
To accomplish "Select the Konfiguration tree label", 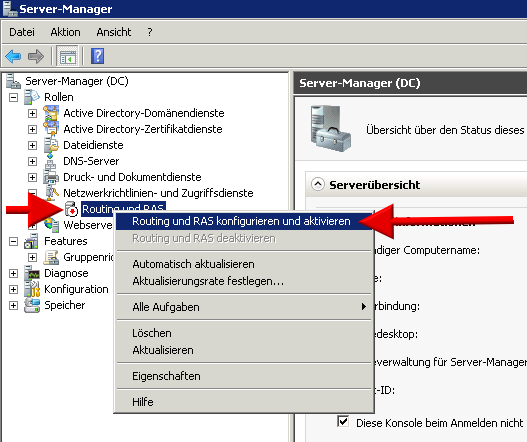I will coord(76,289).
